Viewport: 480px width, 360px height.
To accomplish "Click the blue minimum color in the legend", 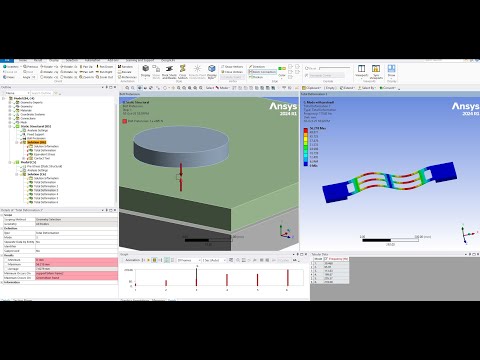I will coord(306,164).
